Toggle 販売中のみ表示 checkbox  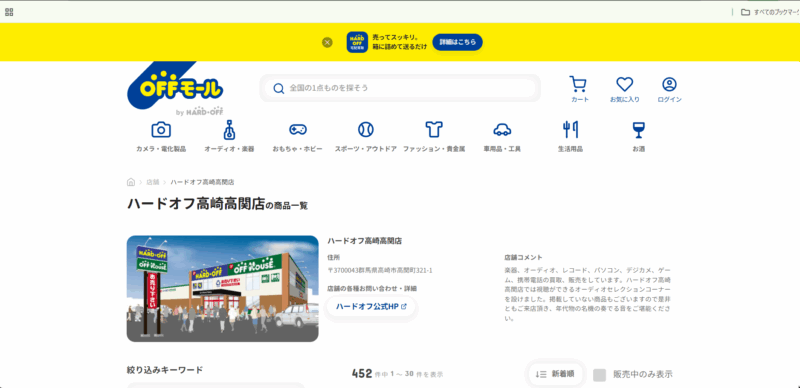click(600, 375)
